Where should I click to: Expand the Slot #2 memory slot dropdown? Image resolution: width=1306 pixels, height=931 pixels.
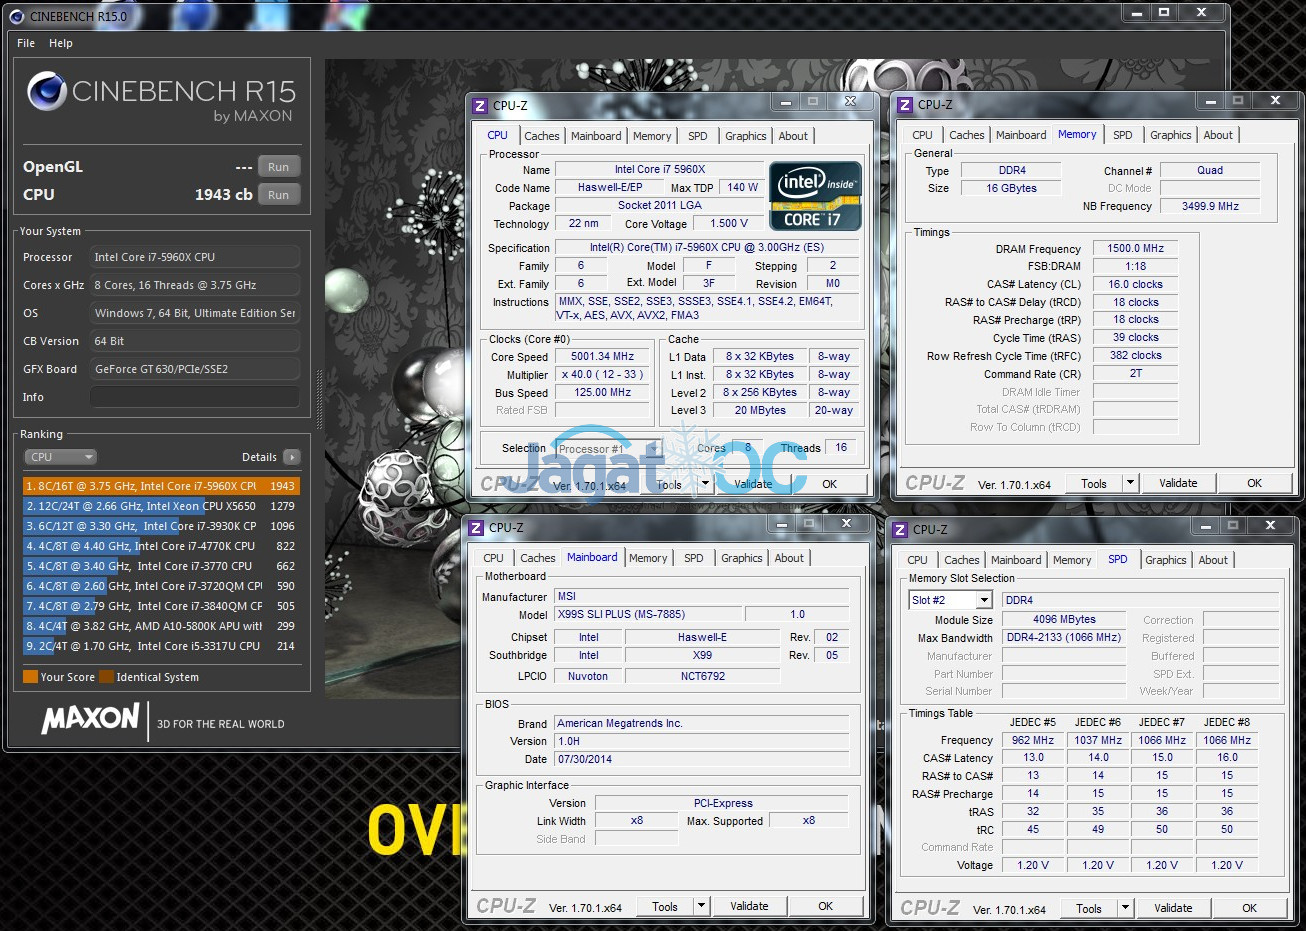click(984, 600)
